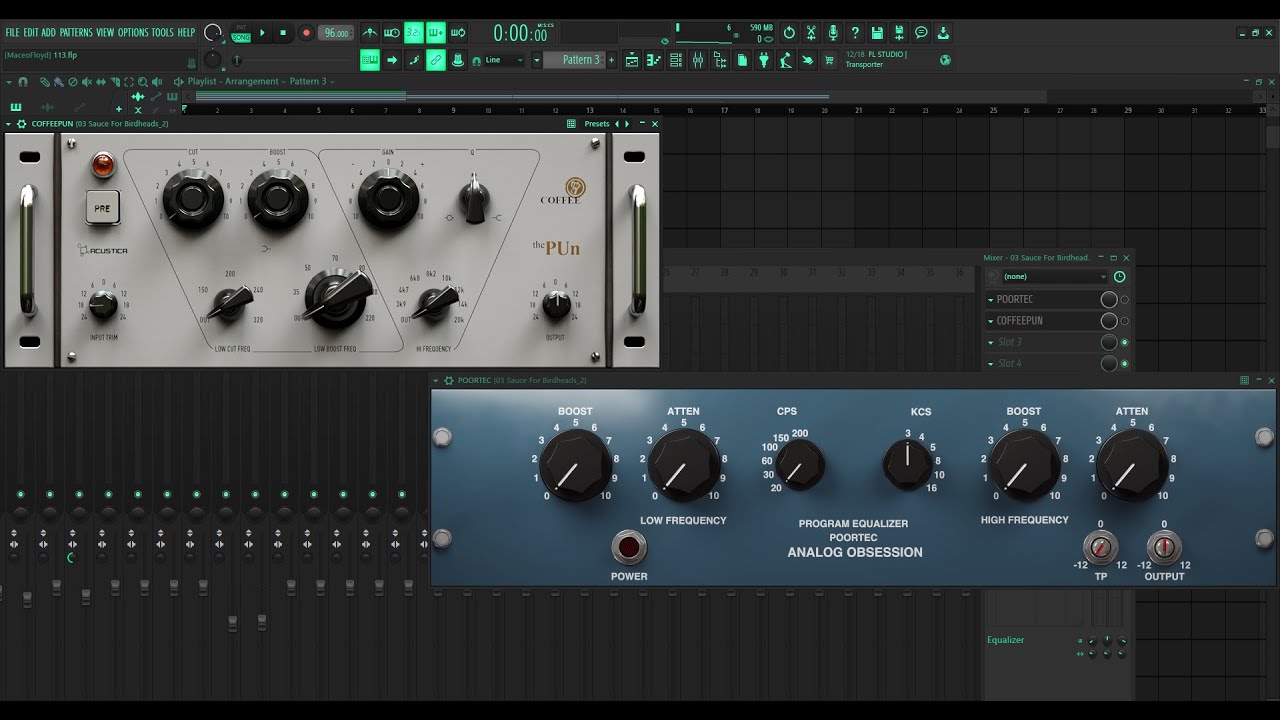Image resolution: width=1280 pixels, height=720 pixels.
Task: Click the save project floppy icon
Action: coord(877,33)
